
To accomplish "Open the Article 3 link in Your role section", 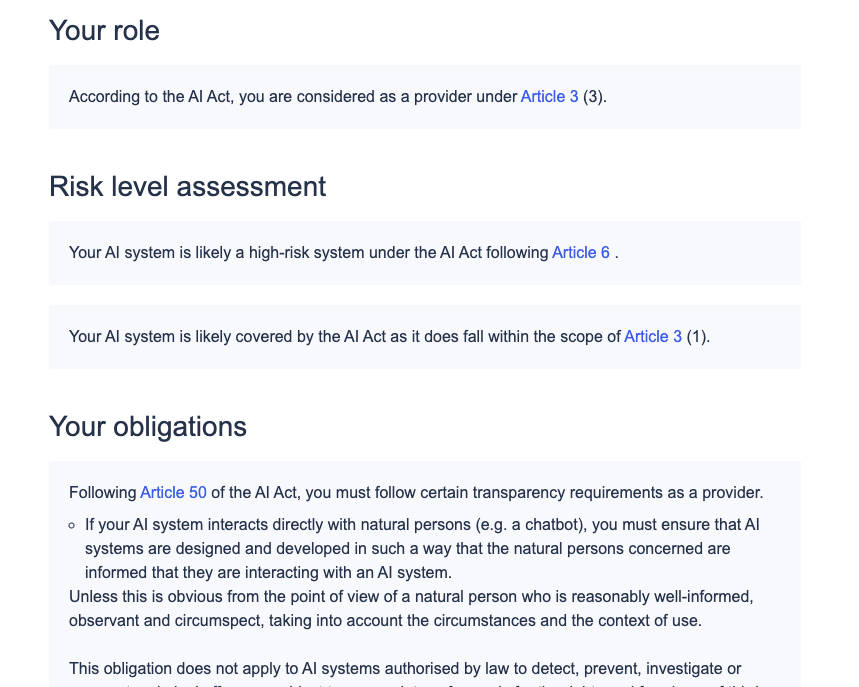I will tap(549, 97).
